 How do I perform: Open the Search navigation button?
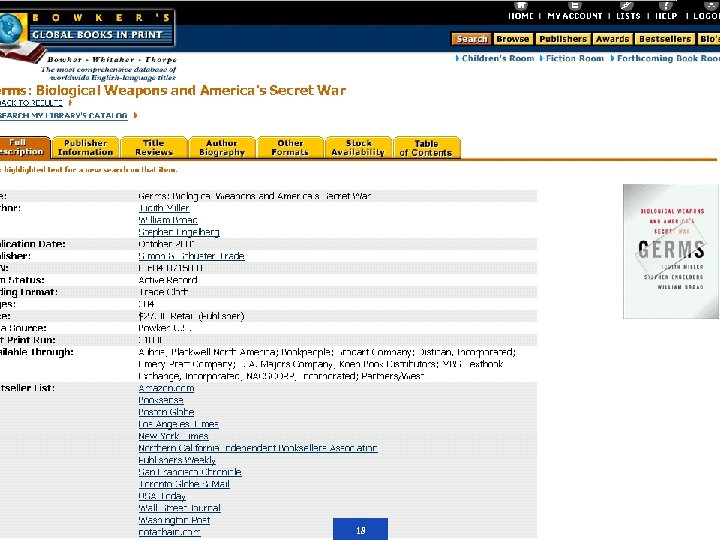click(x=472, y=39)
